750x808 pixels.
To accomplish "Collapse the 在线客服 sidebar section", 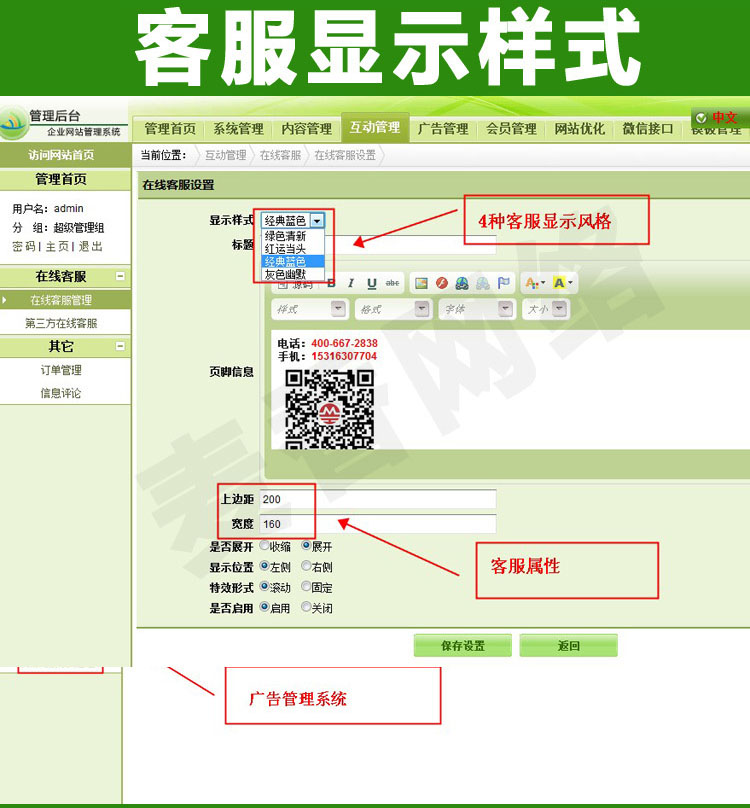I will click(120, 276).
